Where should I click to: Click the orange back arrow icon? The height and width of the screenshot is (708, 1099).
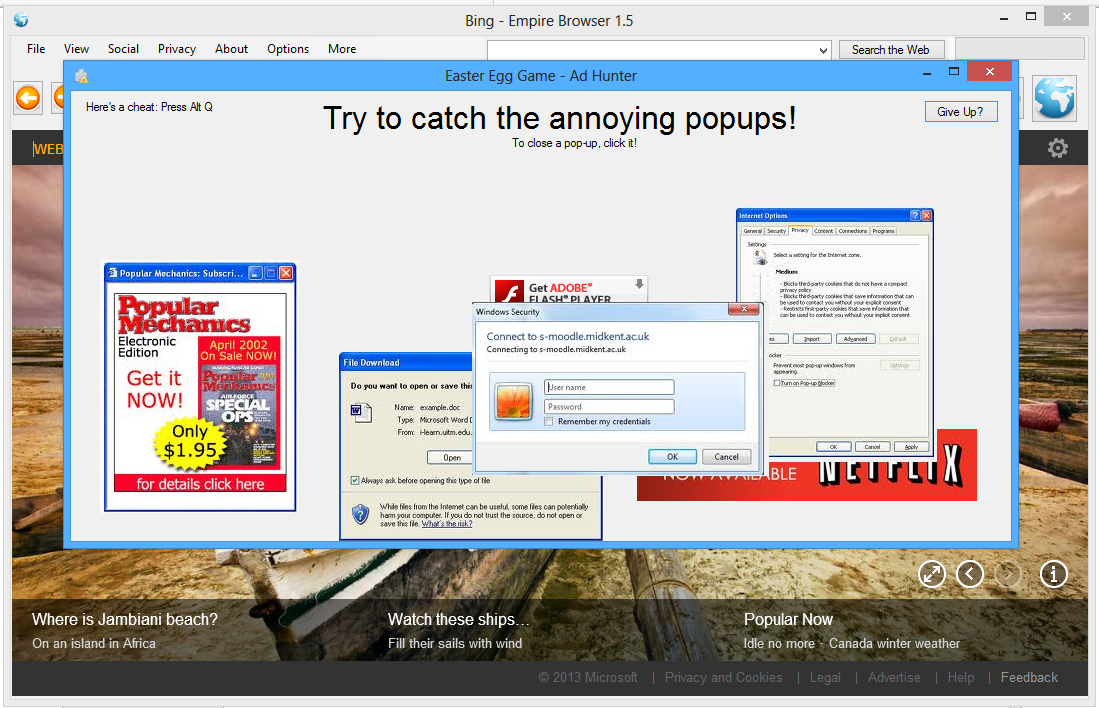coord(27,98)
